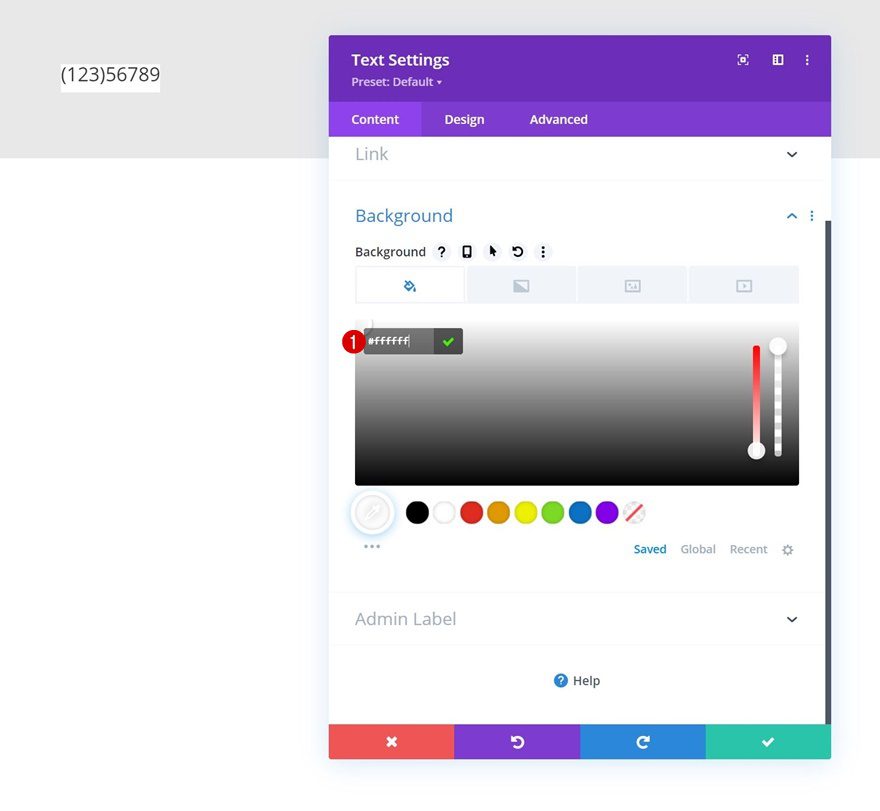Confirm hex value with green checkmark
This screenshot has height=811, width=880.
(x=447, y=341)
